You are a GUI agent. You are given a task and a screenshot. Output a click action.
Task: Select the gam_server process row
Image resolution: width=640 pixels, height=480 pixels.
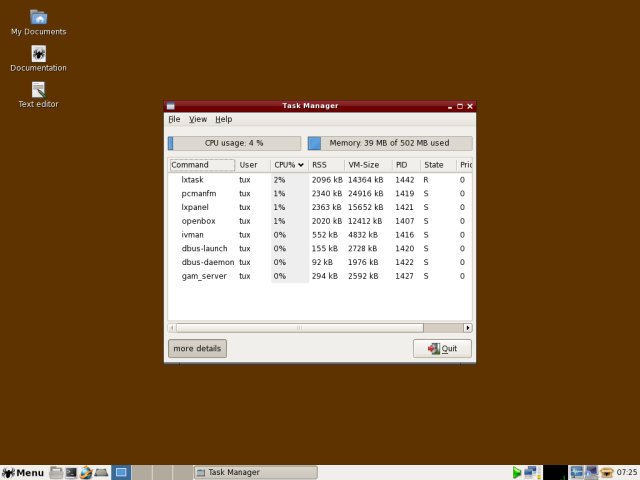(320, 276)
